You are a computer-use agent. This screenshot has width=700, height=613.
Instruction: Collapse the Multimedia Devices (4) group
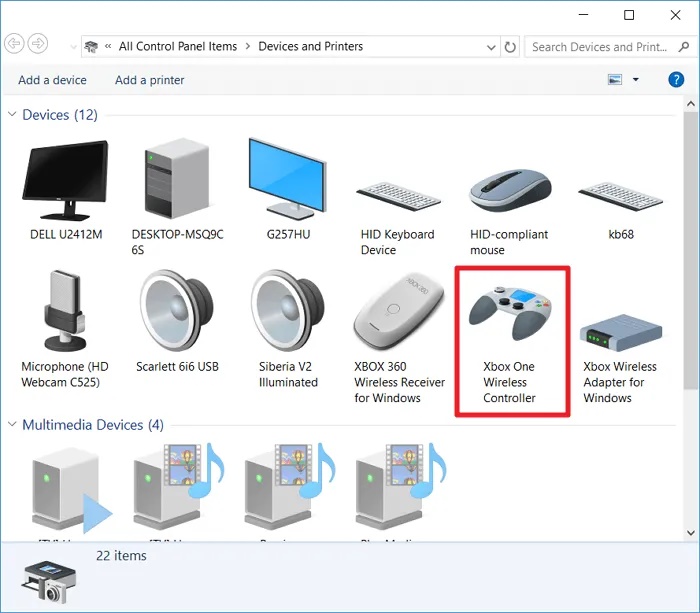click(x=12, y=424)
